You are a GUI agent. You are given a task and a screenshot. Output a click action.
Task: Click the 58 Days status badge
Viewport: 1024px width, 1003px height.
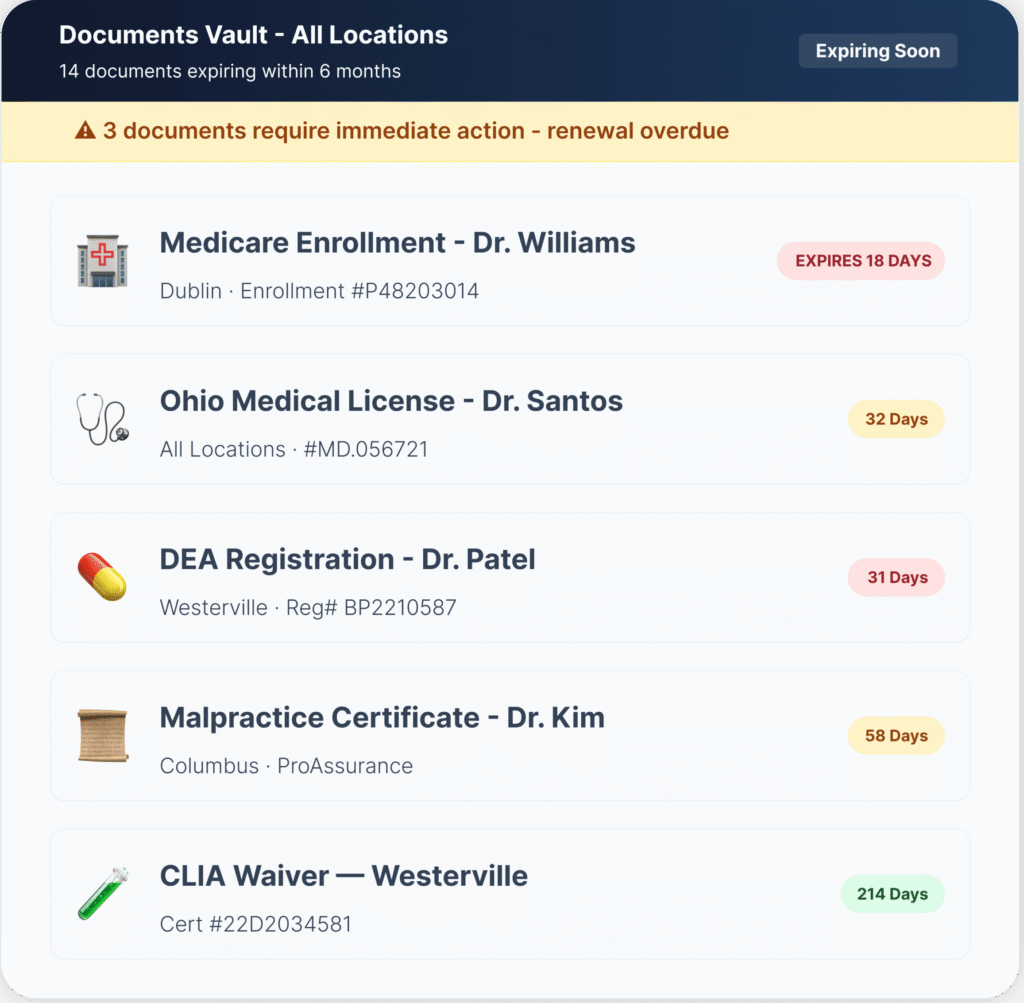[896, 736]
